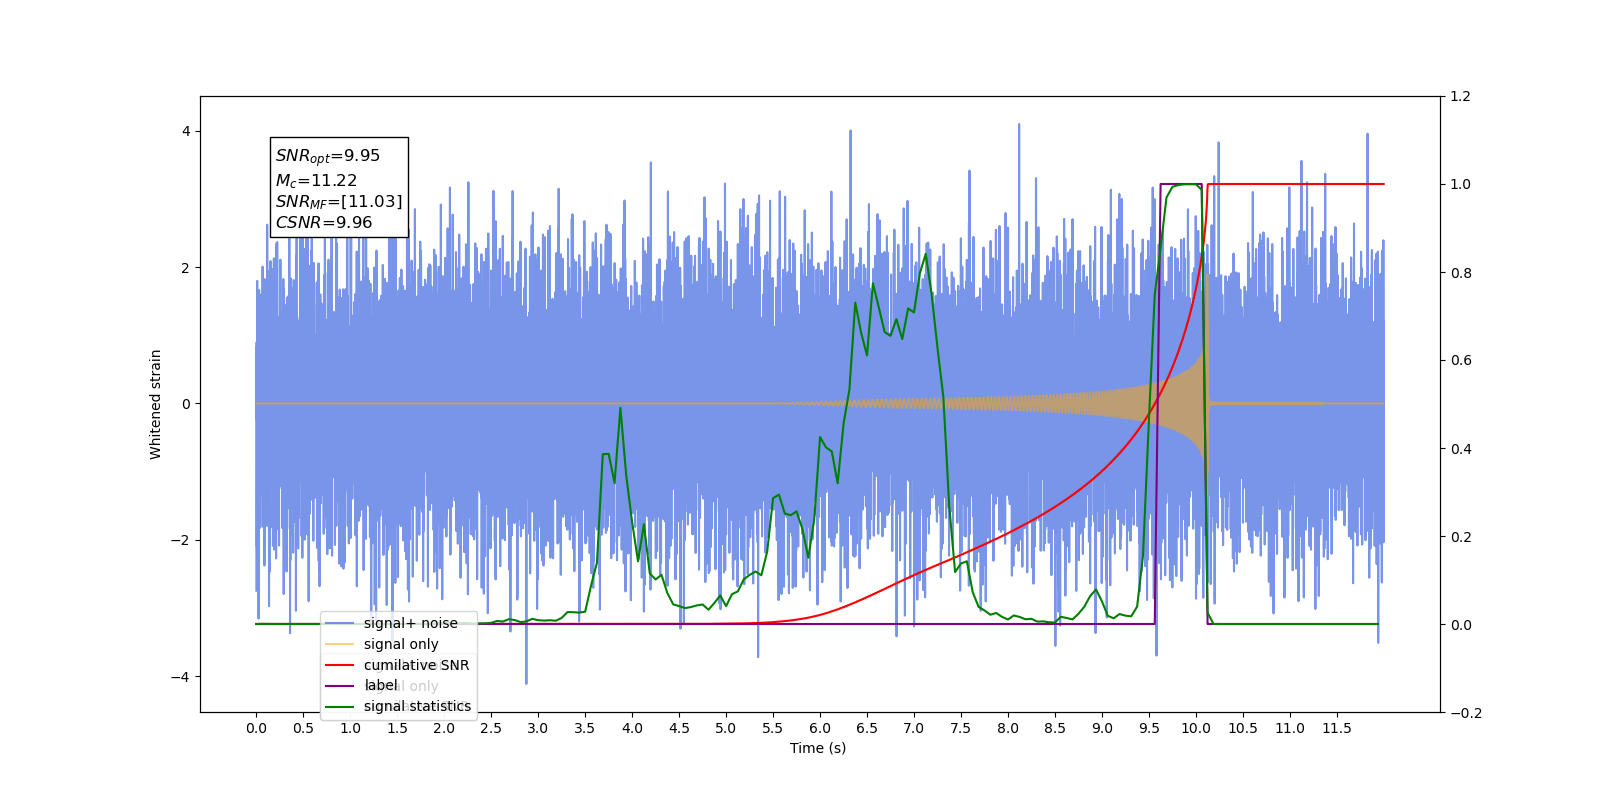Click the blue signal+ noise legend line sample
The image size is (1600, 800).
tap(340, 623)
